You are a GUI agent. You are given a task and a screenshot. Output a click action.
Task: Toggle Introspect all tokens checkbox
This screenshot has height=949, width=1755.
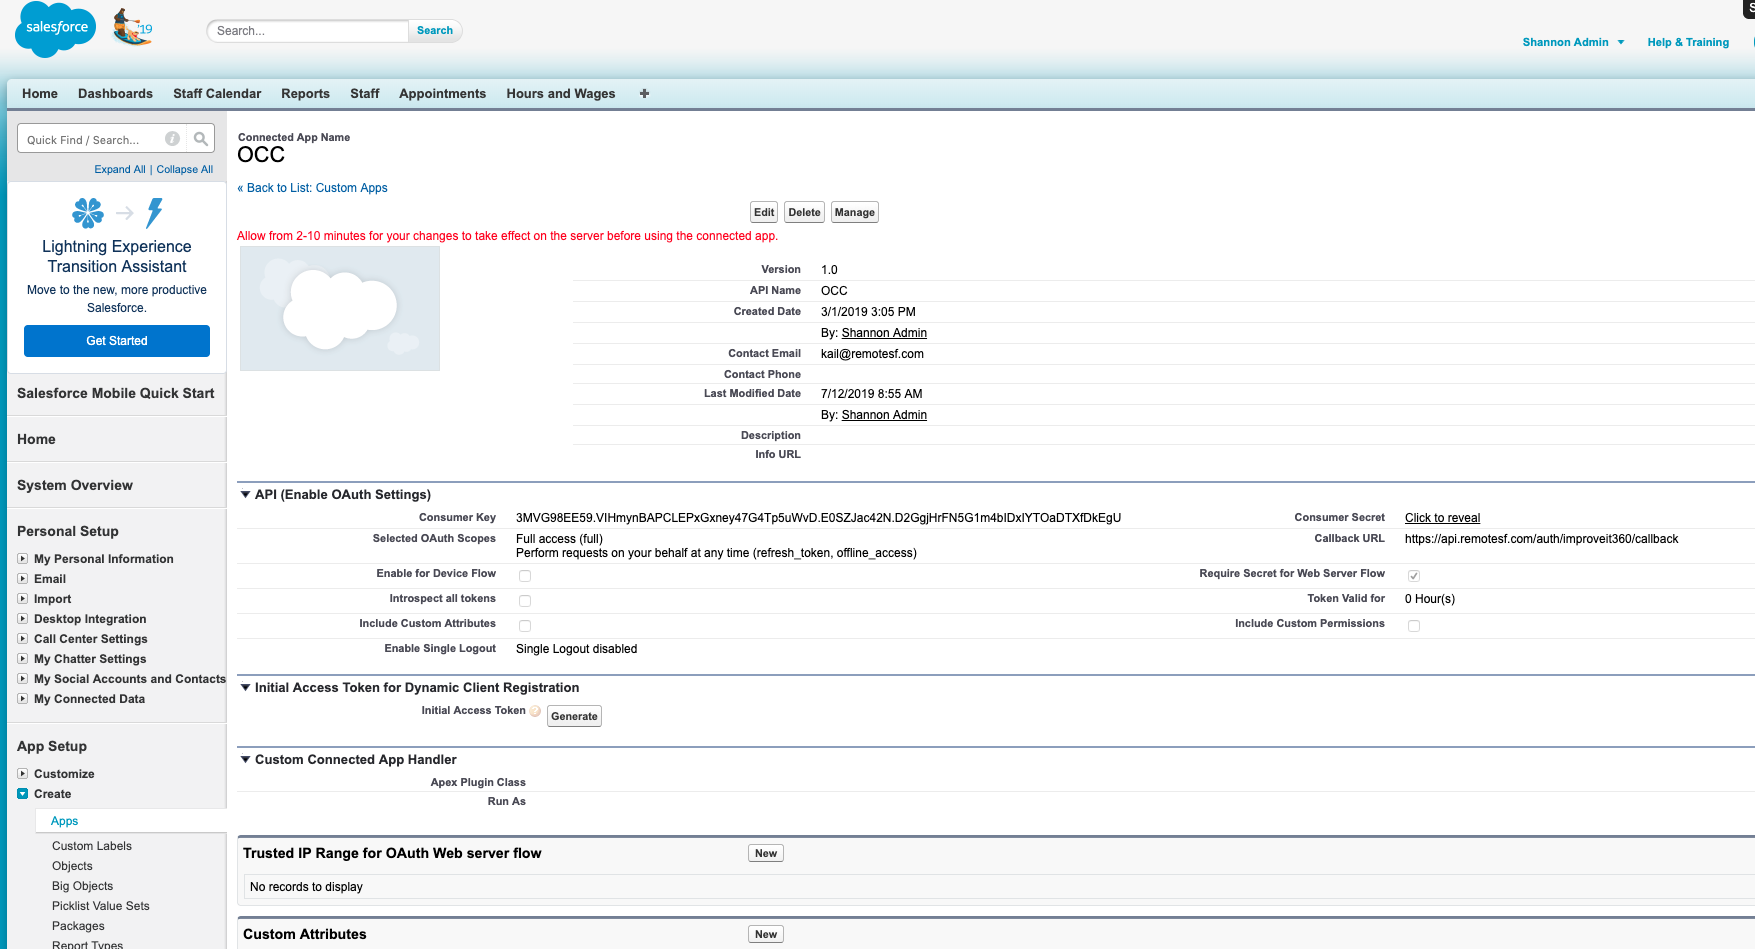[525, 600]
